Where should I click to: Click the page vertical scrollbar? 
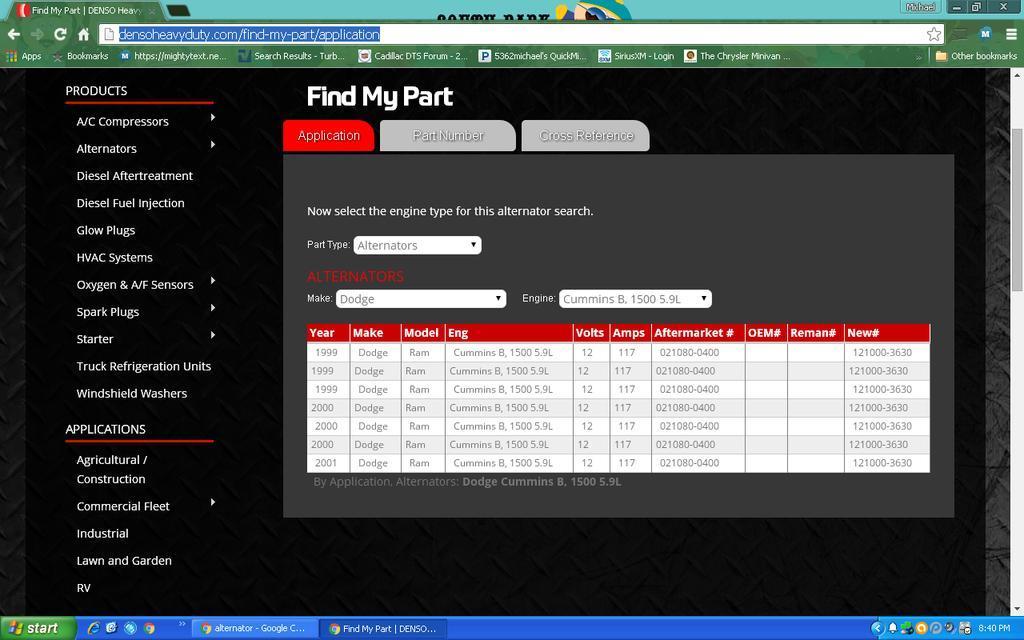(1017, 210)
